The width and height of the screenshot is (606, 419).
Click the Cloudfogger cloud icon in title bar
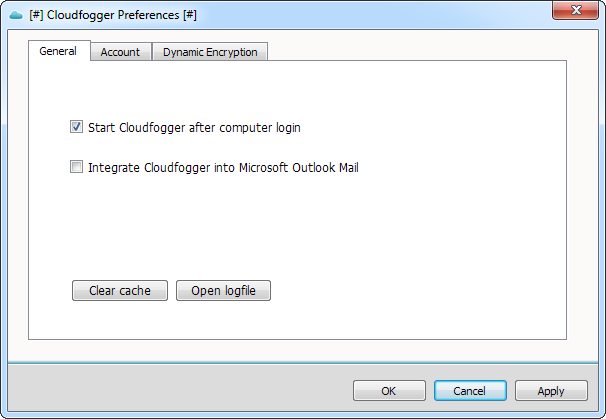click(16, 15)
